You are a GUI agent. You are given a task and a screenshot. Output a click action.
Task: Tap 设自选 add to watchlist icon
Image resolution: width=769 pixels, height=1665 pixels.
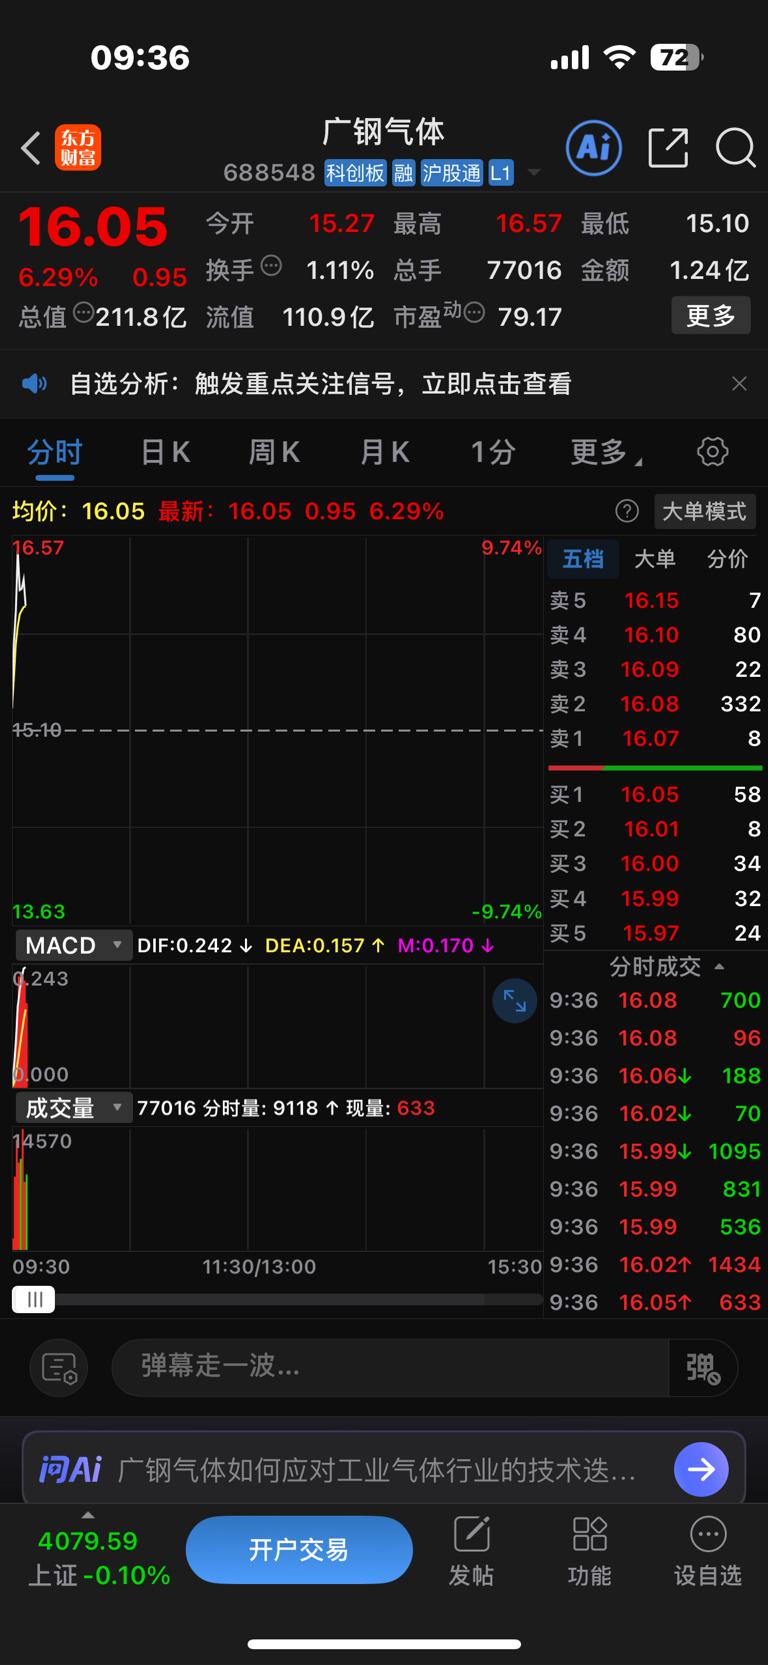708,1551
